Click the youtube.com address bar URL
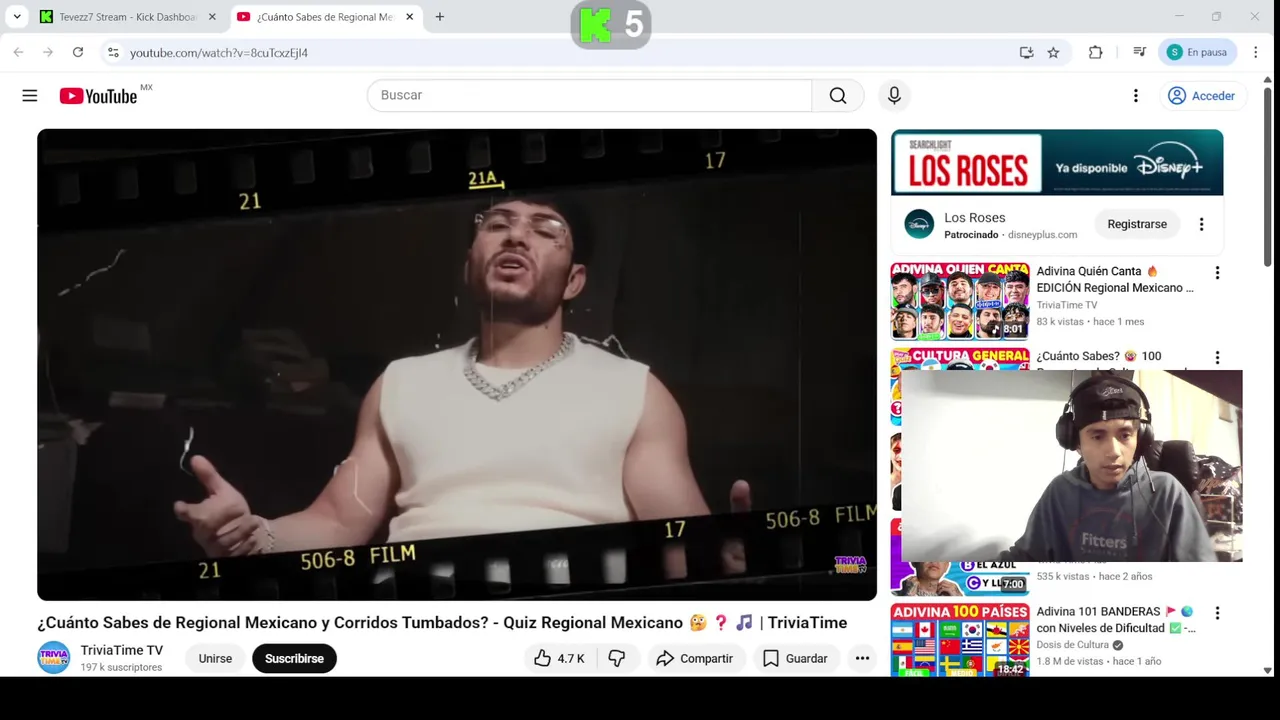 (x=219, y=53)
